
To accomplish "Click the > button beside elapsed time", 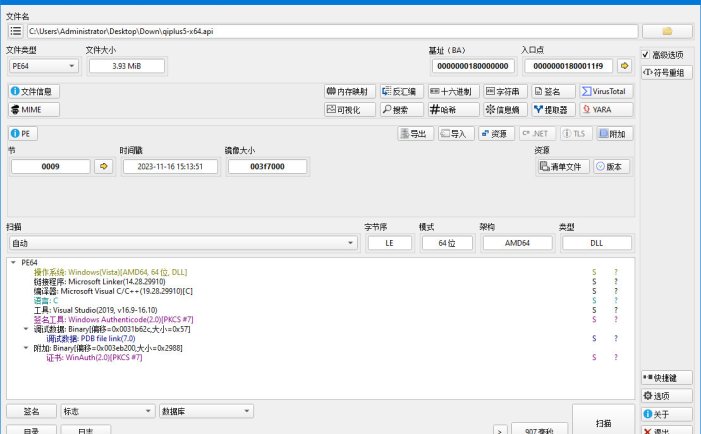I will (500, 430).
